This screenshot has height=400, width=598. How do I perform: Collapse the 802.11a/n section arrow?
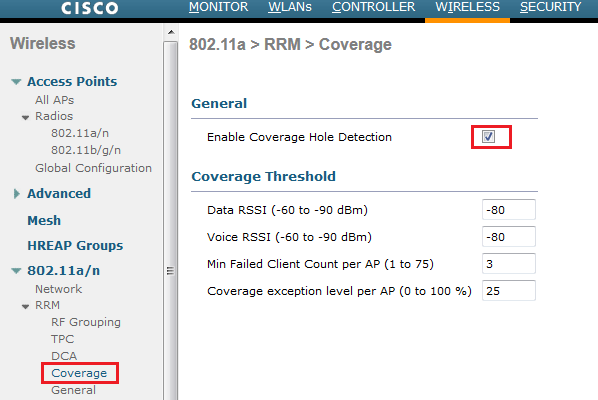[x=16, y=271]
